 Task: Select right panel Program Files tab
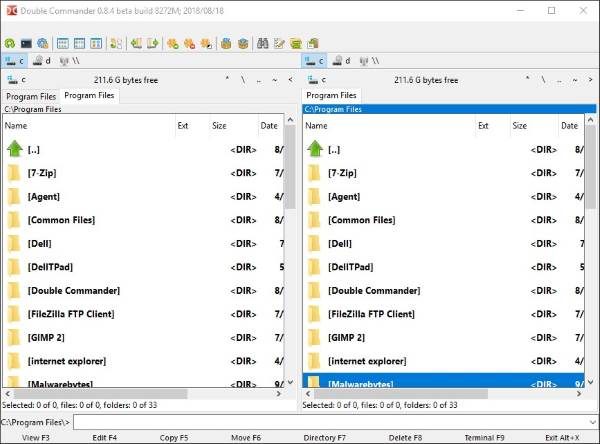coord(331,95)
